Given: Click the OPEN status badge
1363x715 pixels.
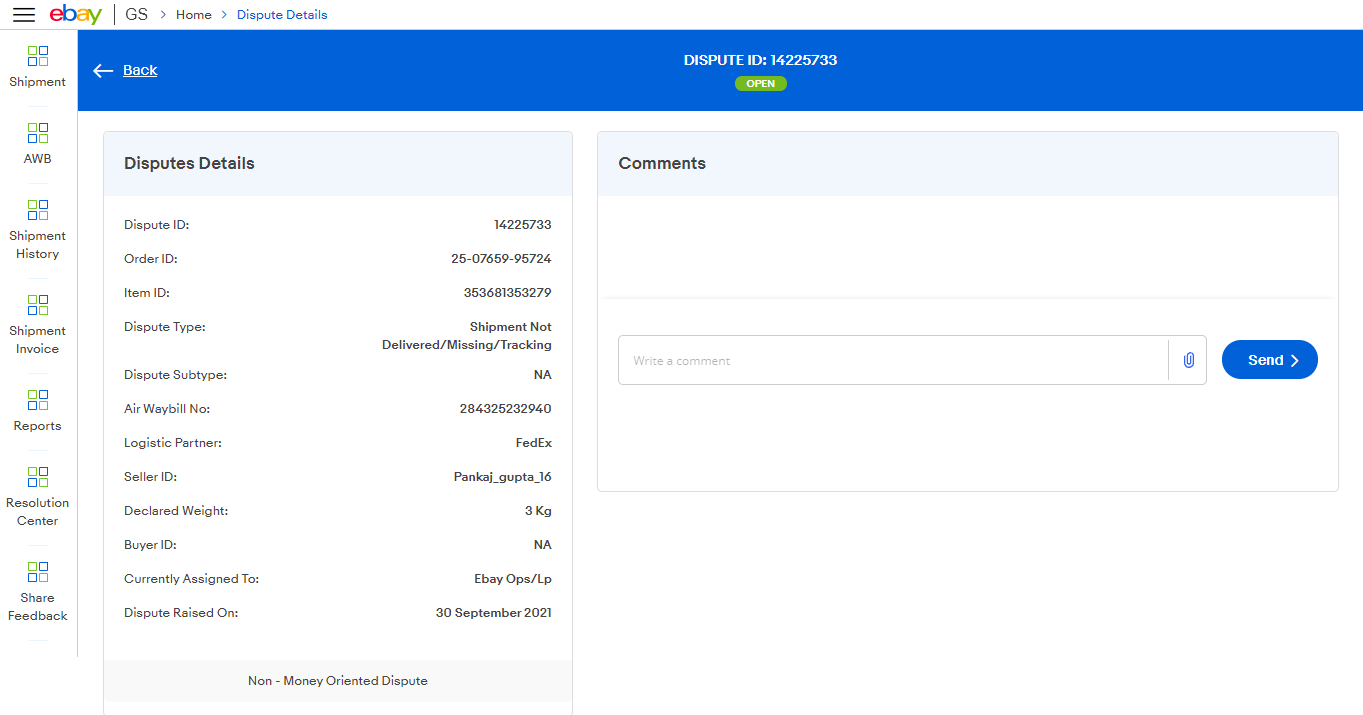Looking at the screenshot, I should [x=760, y=84].
